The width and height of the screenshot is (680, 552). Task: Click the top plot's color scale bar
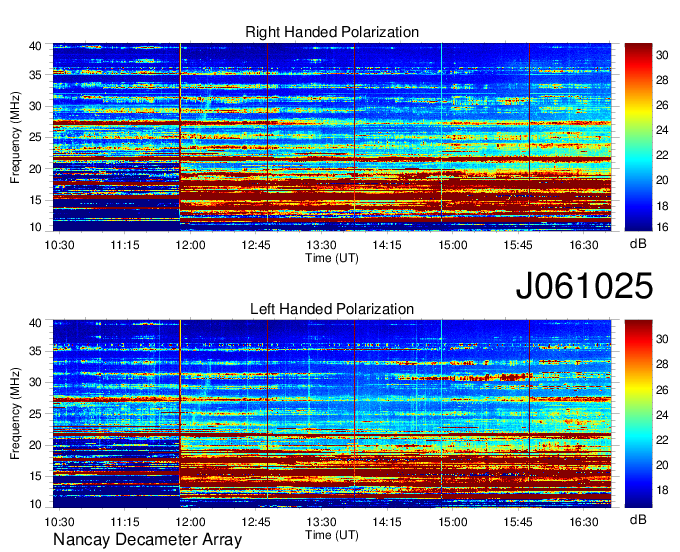[638, 137]
